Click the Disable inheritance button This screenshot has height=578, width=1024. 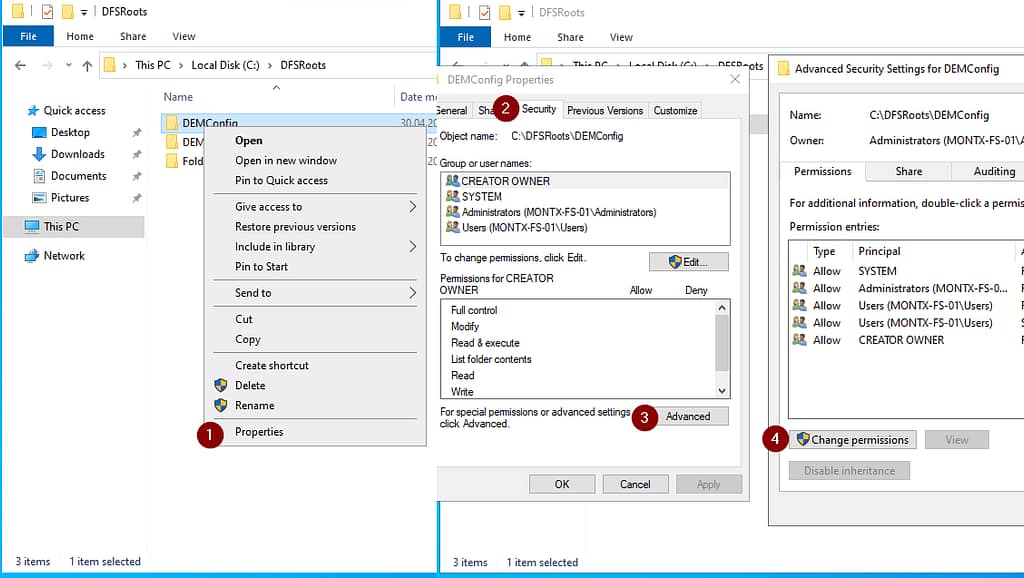point(849,471)
